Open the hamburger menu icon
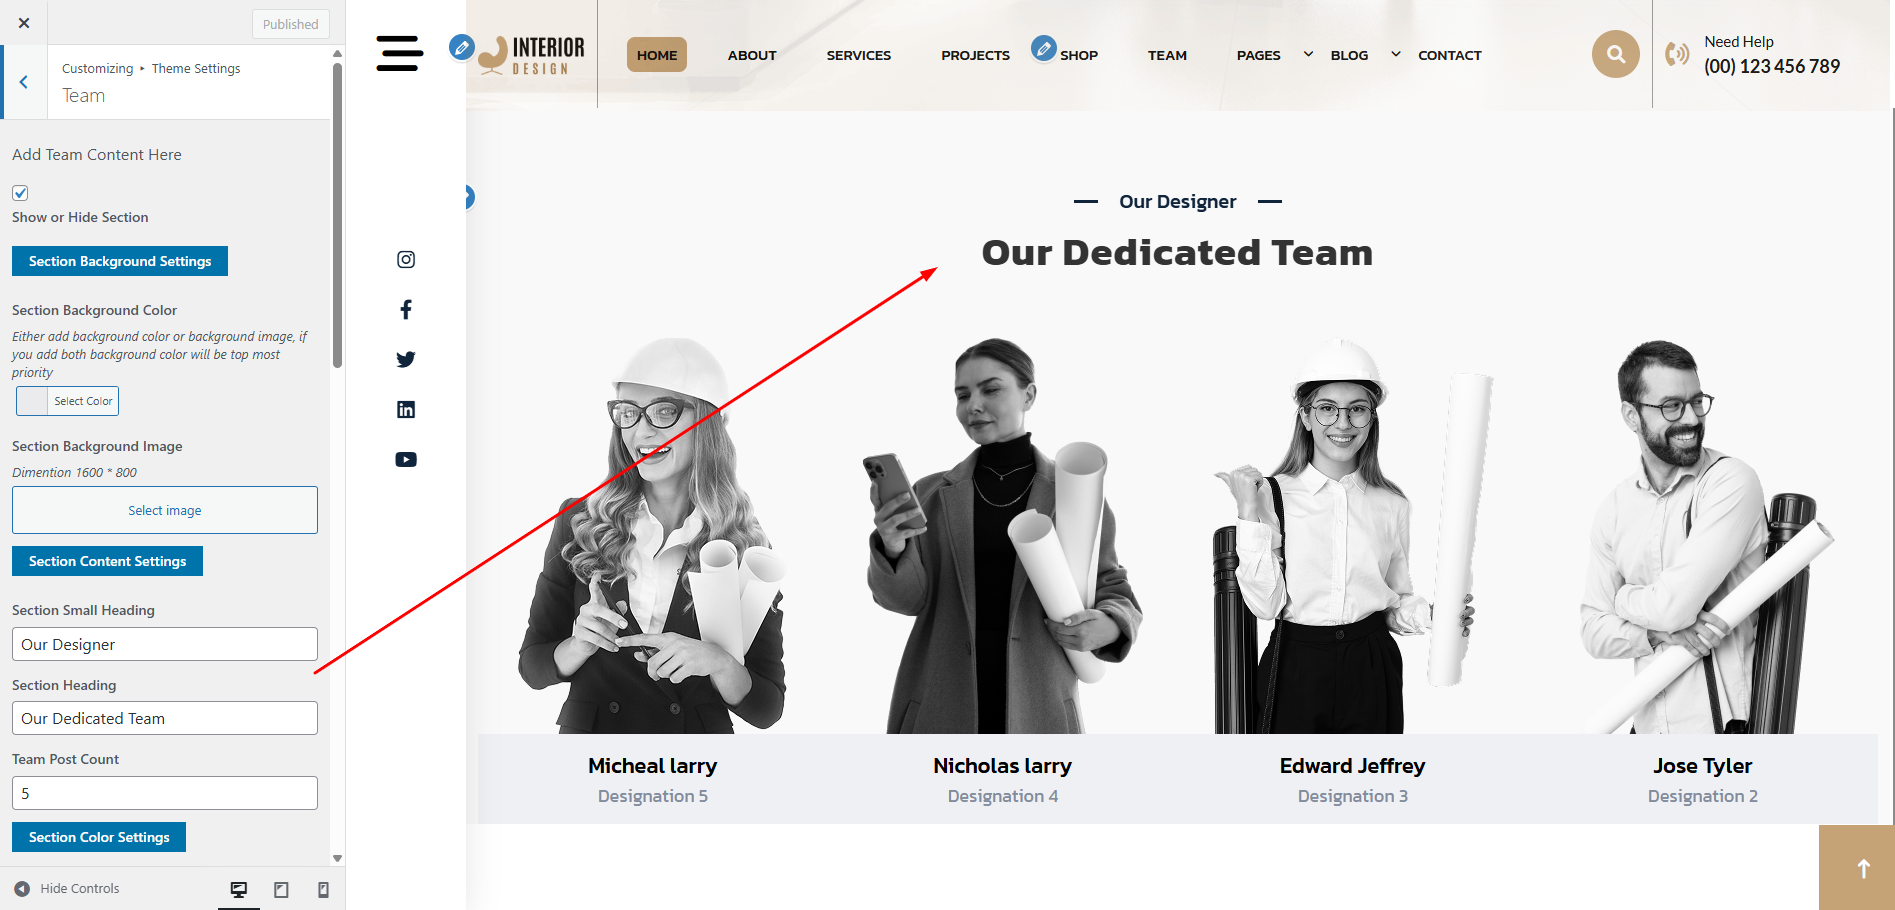The height and width of the screenshot is (910, 1895). 400,54
